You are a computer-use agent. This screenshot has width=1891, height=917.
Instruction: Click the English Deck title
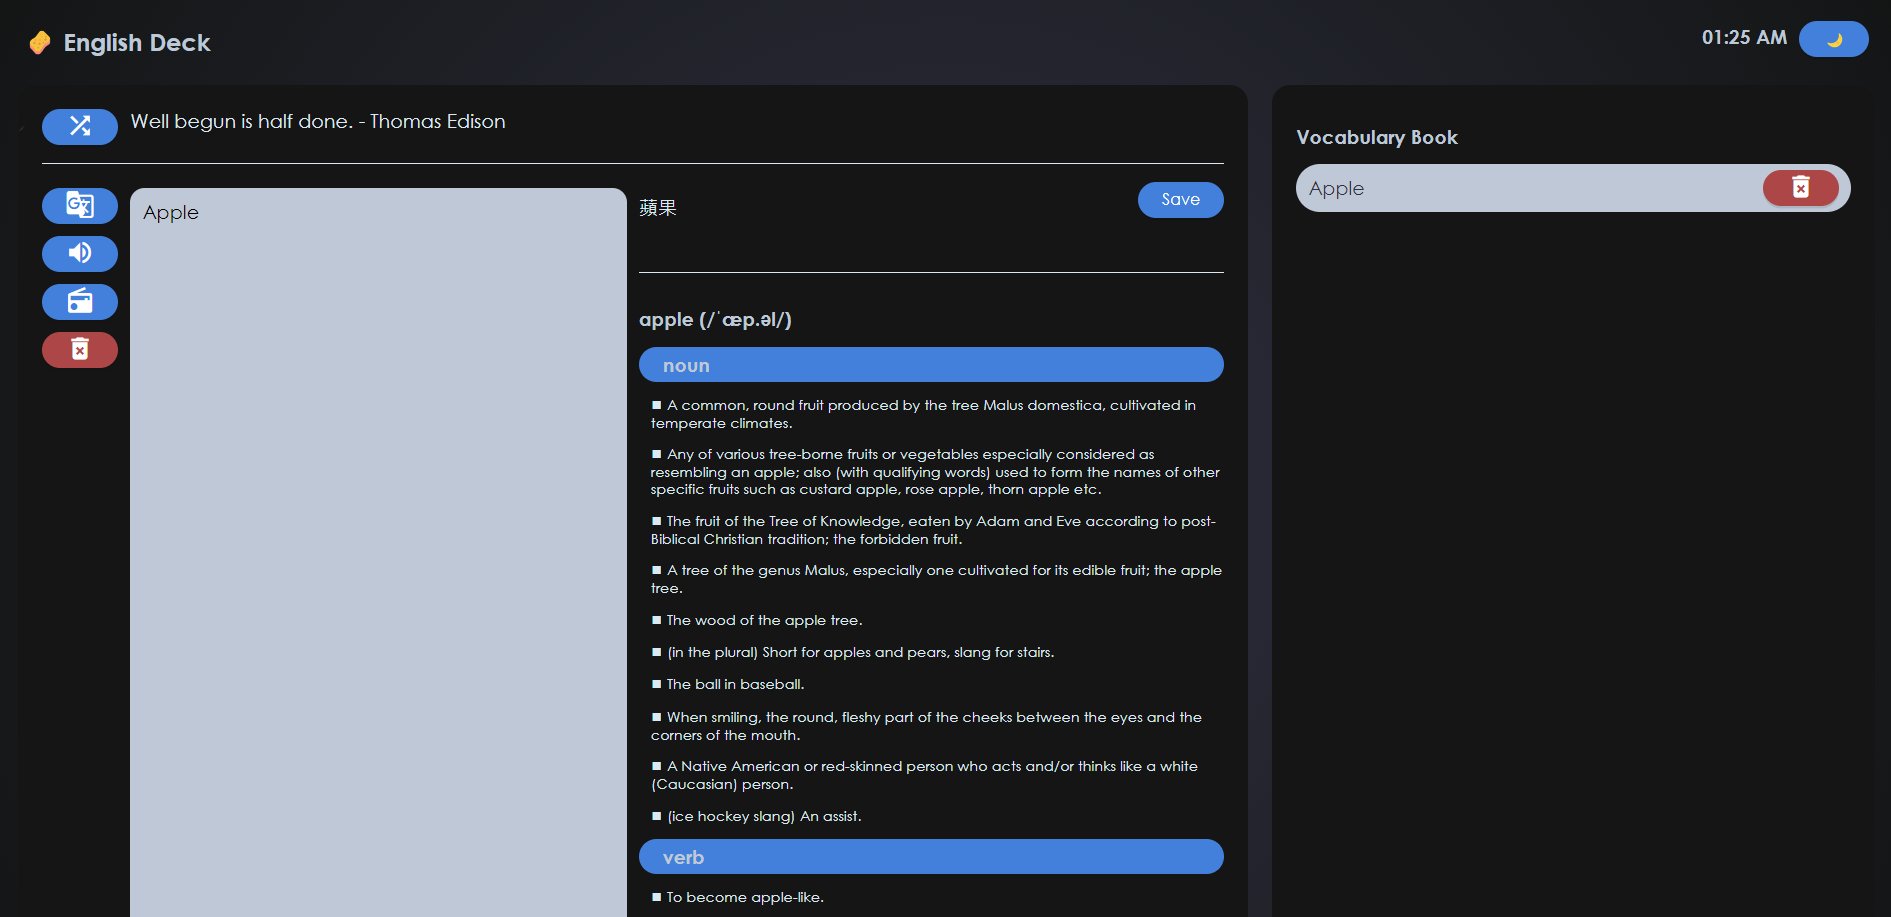click(137, 43)
